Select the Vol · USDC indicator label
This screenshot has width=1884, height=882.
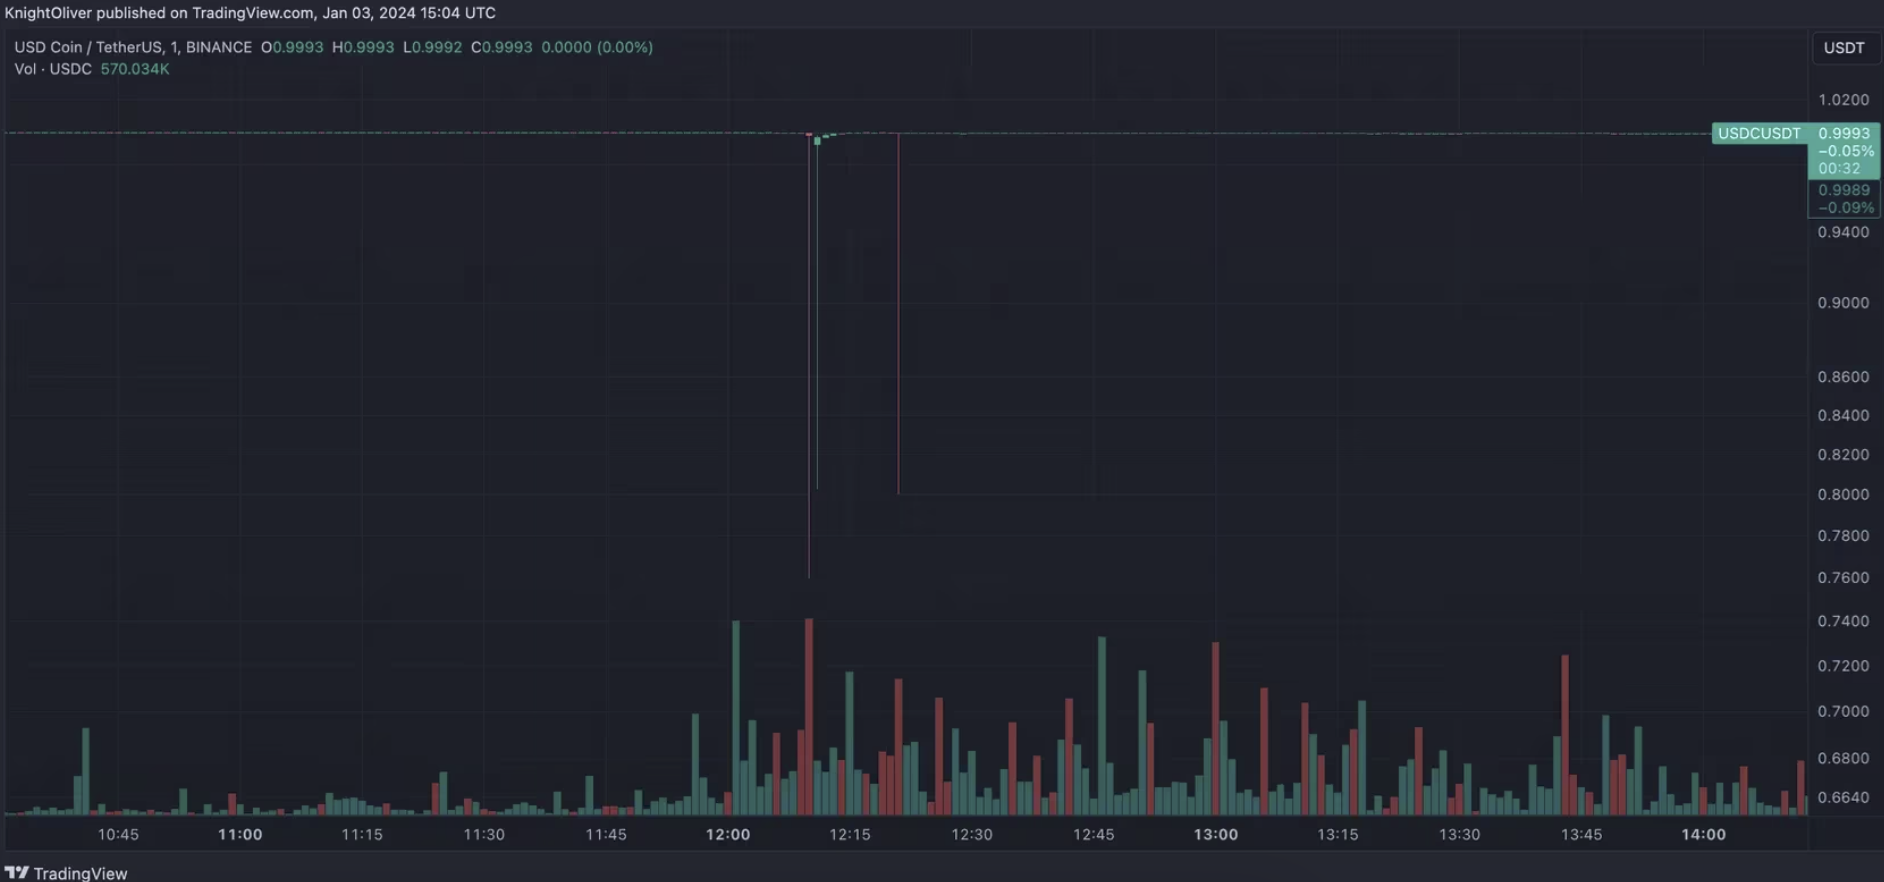[x=53, y=69]
